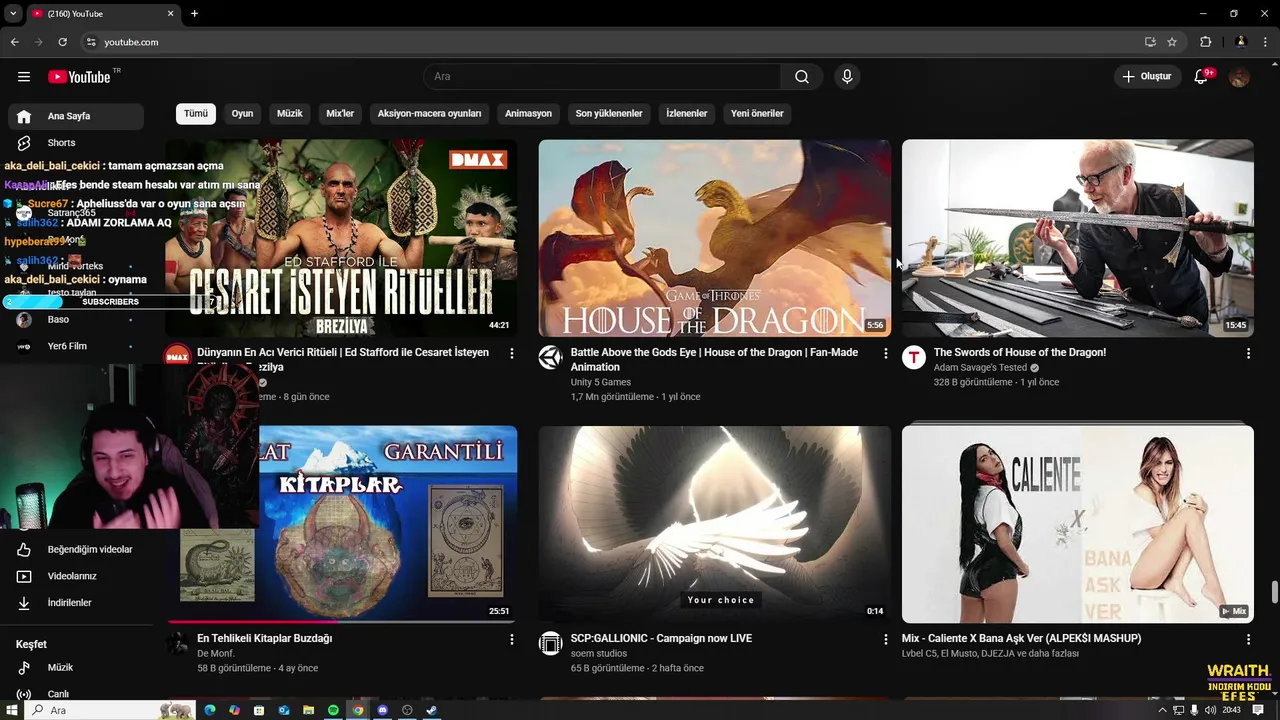
Task: Open more options for The Swords of House of the Dragon
Action: (1248, 354)
